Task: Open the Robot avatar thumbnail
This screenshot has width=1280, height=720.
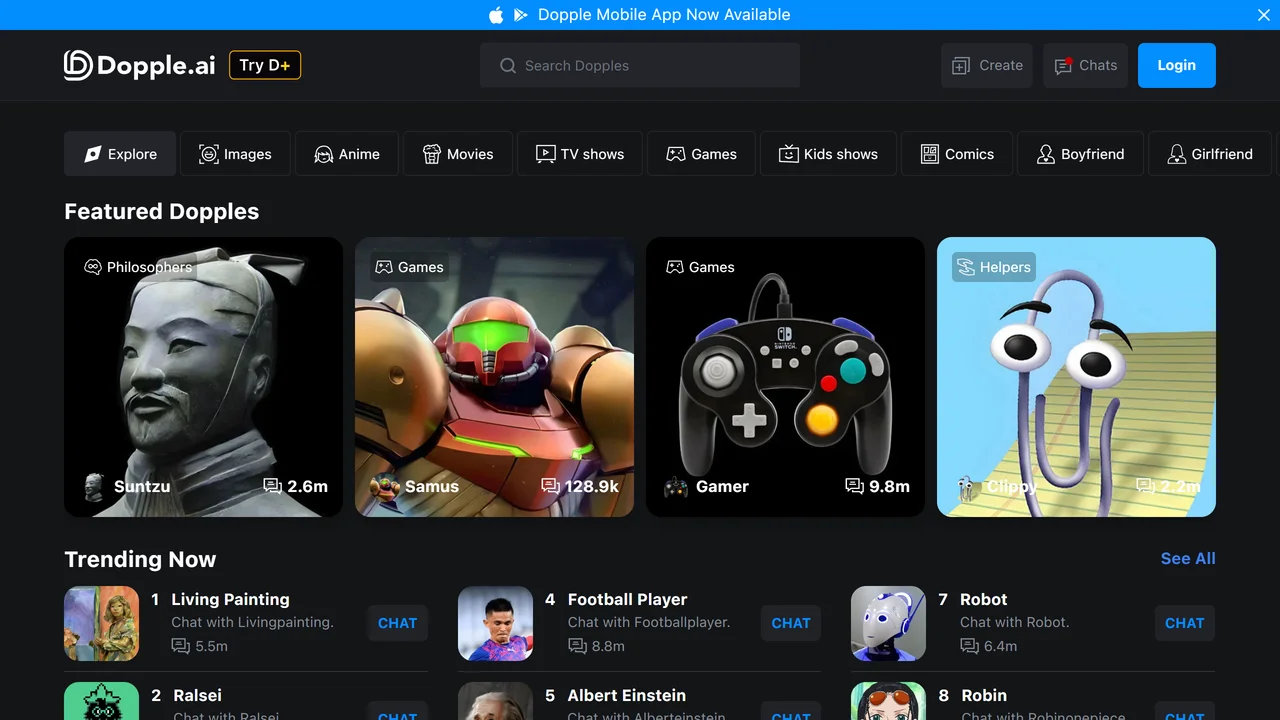Action: click(888, 623)
